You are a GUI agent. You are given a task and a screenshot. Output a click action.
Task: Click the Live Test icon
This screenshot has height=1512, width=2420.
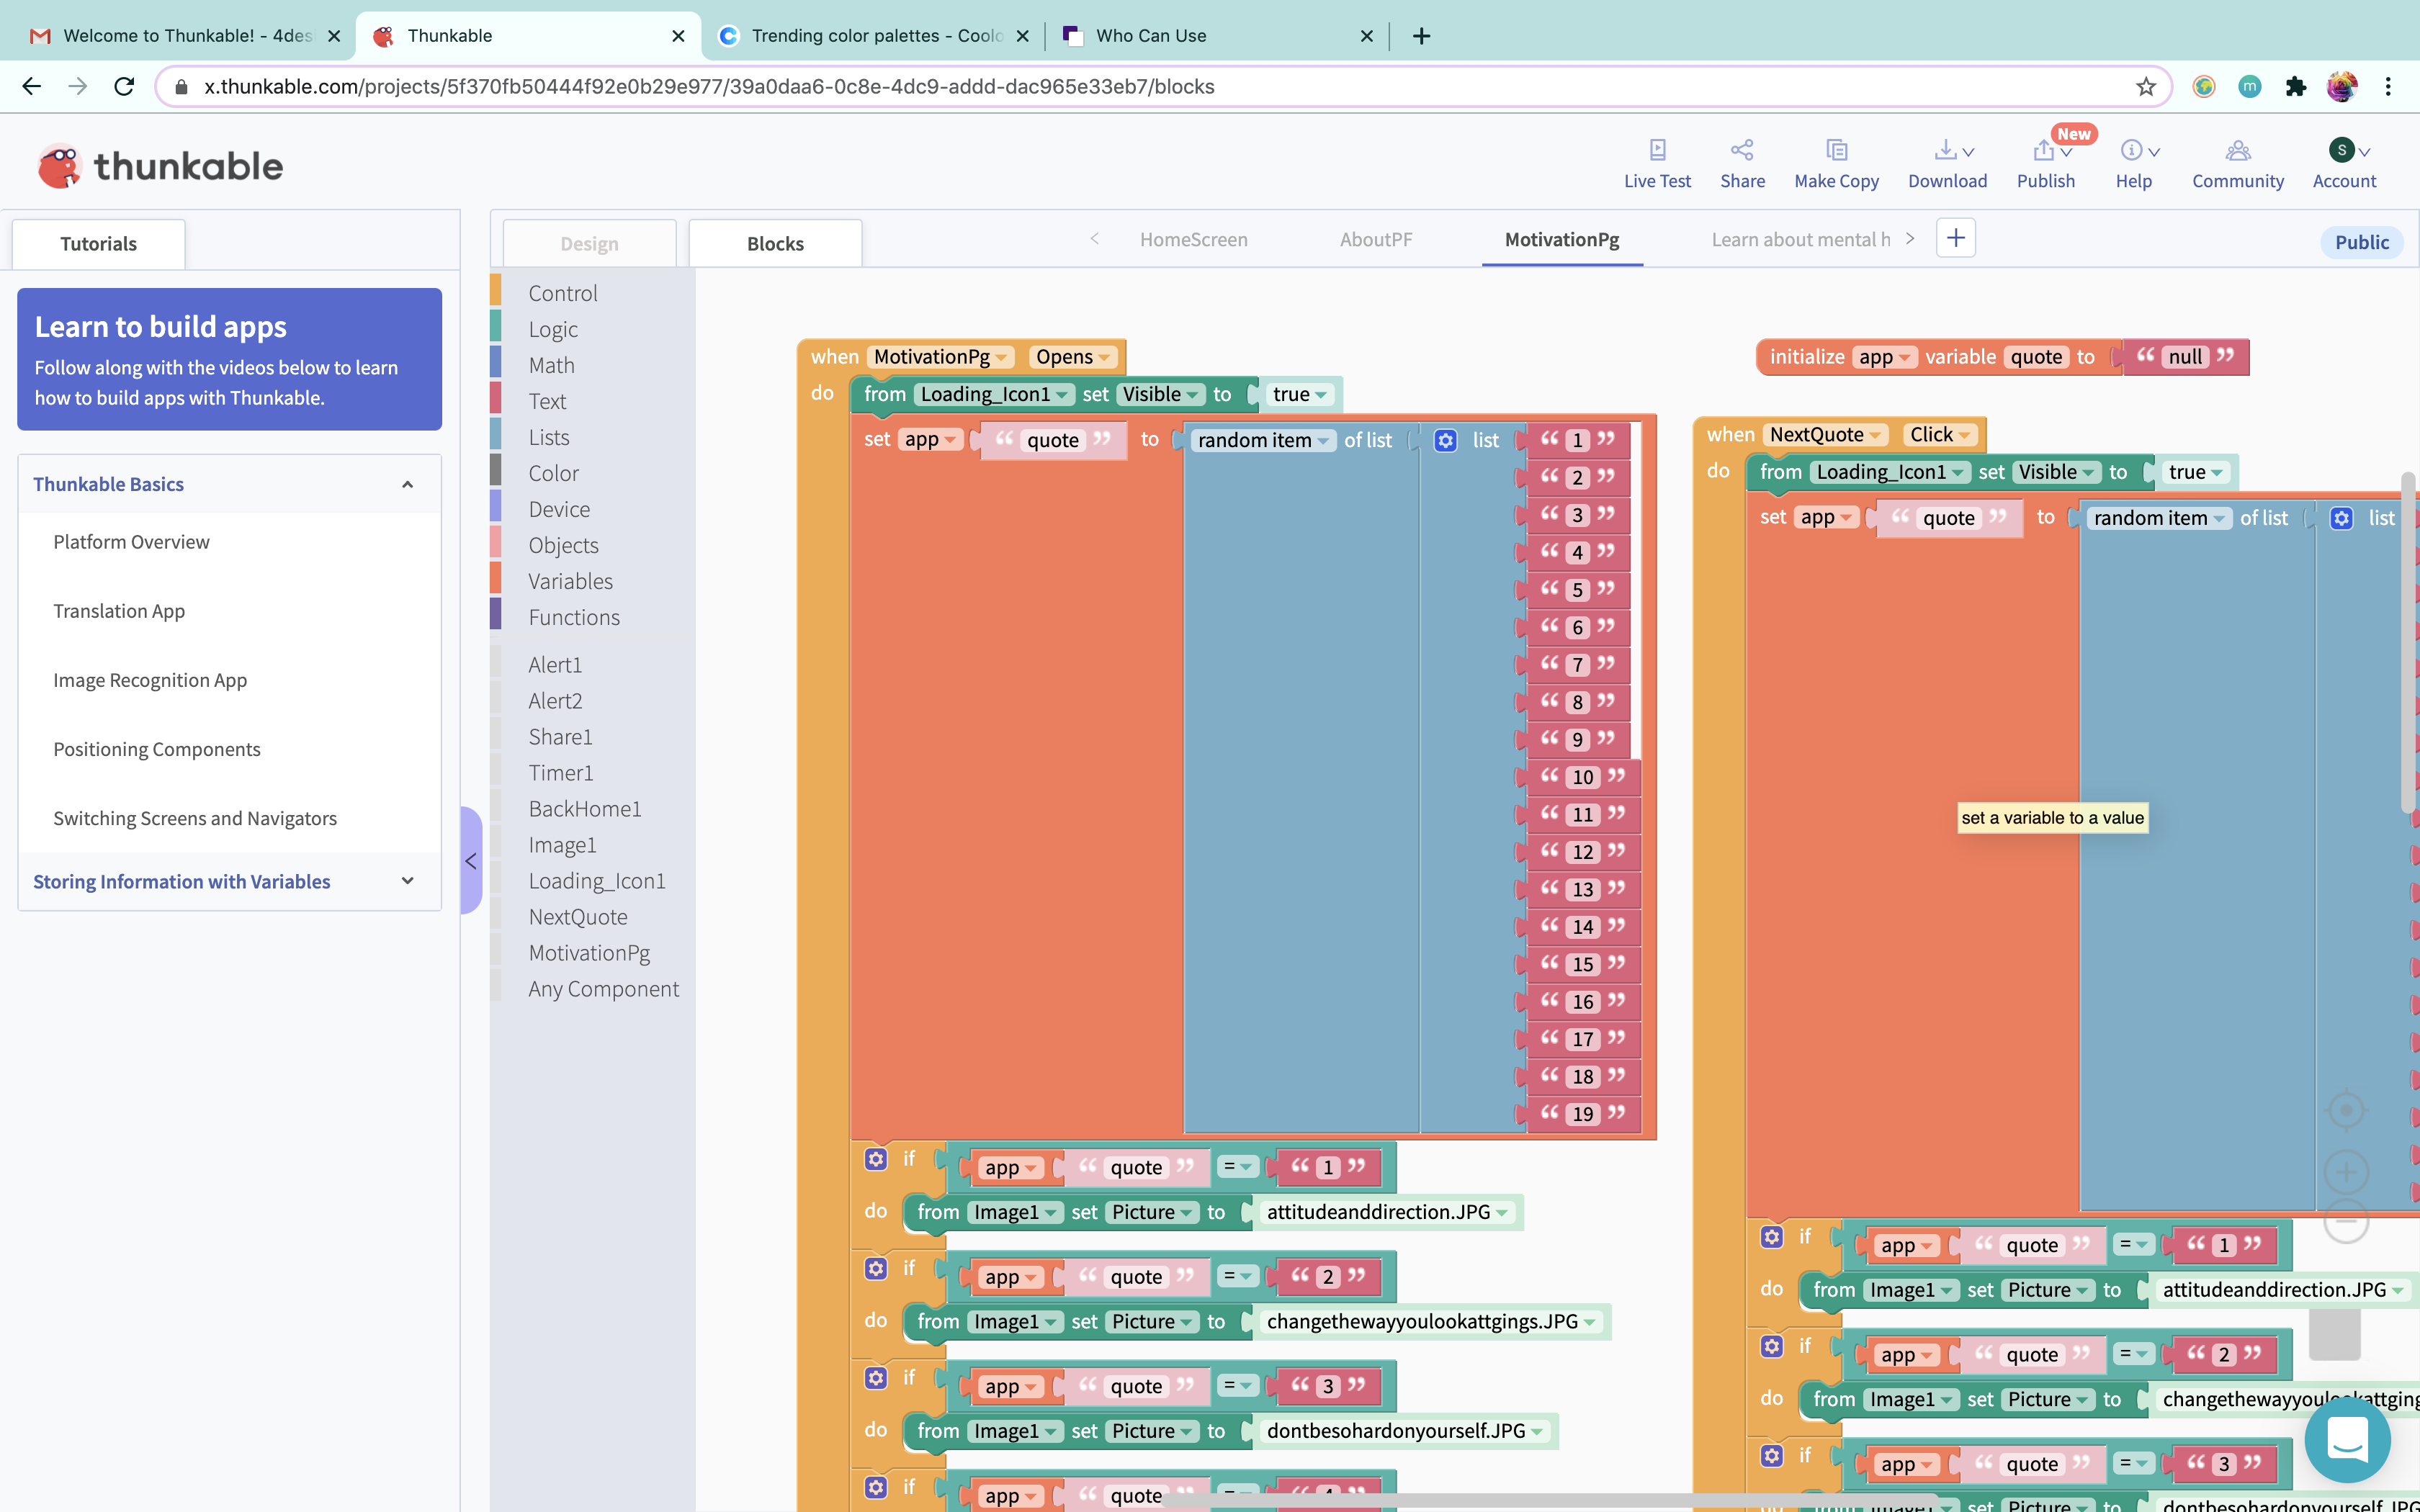click(x=1657, y=150)
